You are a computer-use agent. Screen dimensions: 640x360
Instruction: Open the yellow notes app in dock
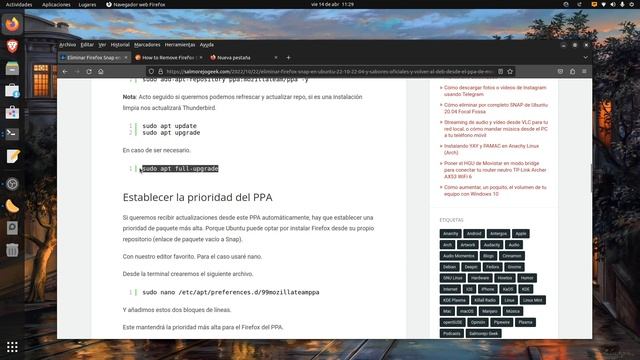12,156
